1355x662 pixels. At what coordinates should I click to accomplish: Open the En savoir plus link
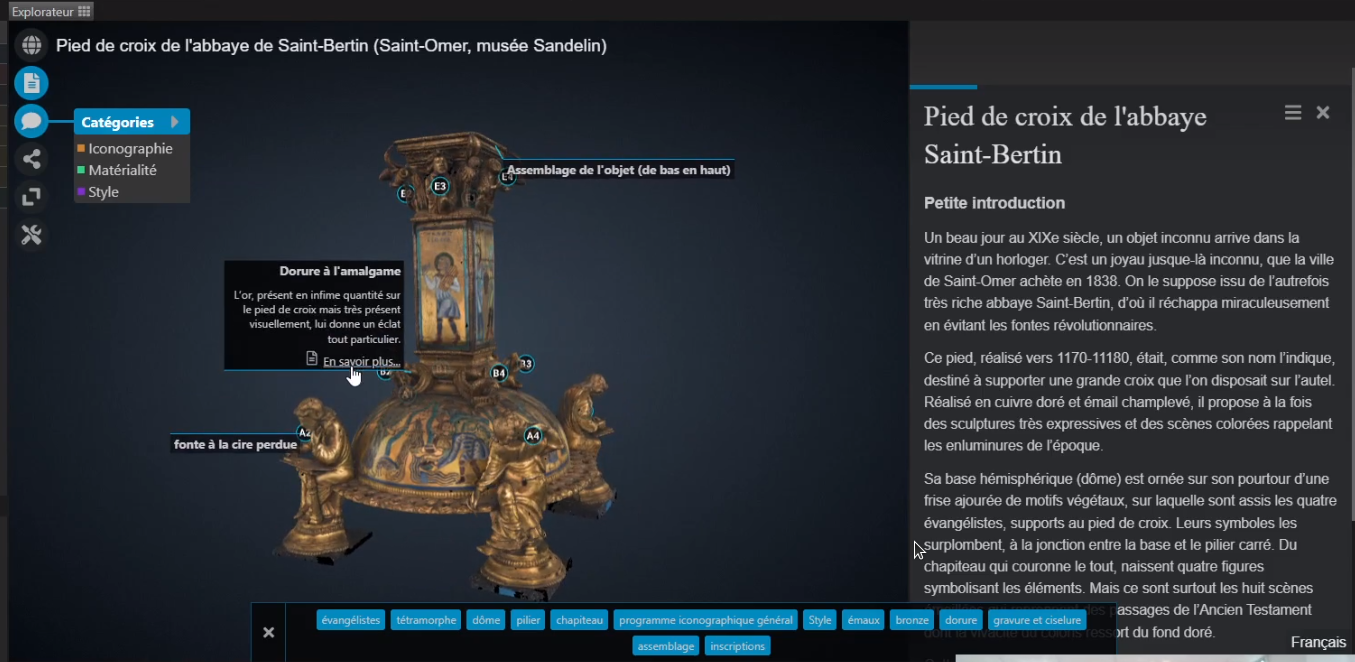point(362,361)
